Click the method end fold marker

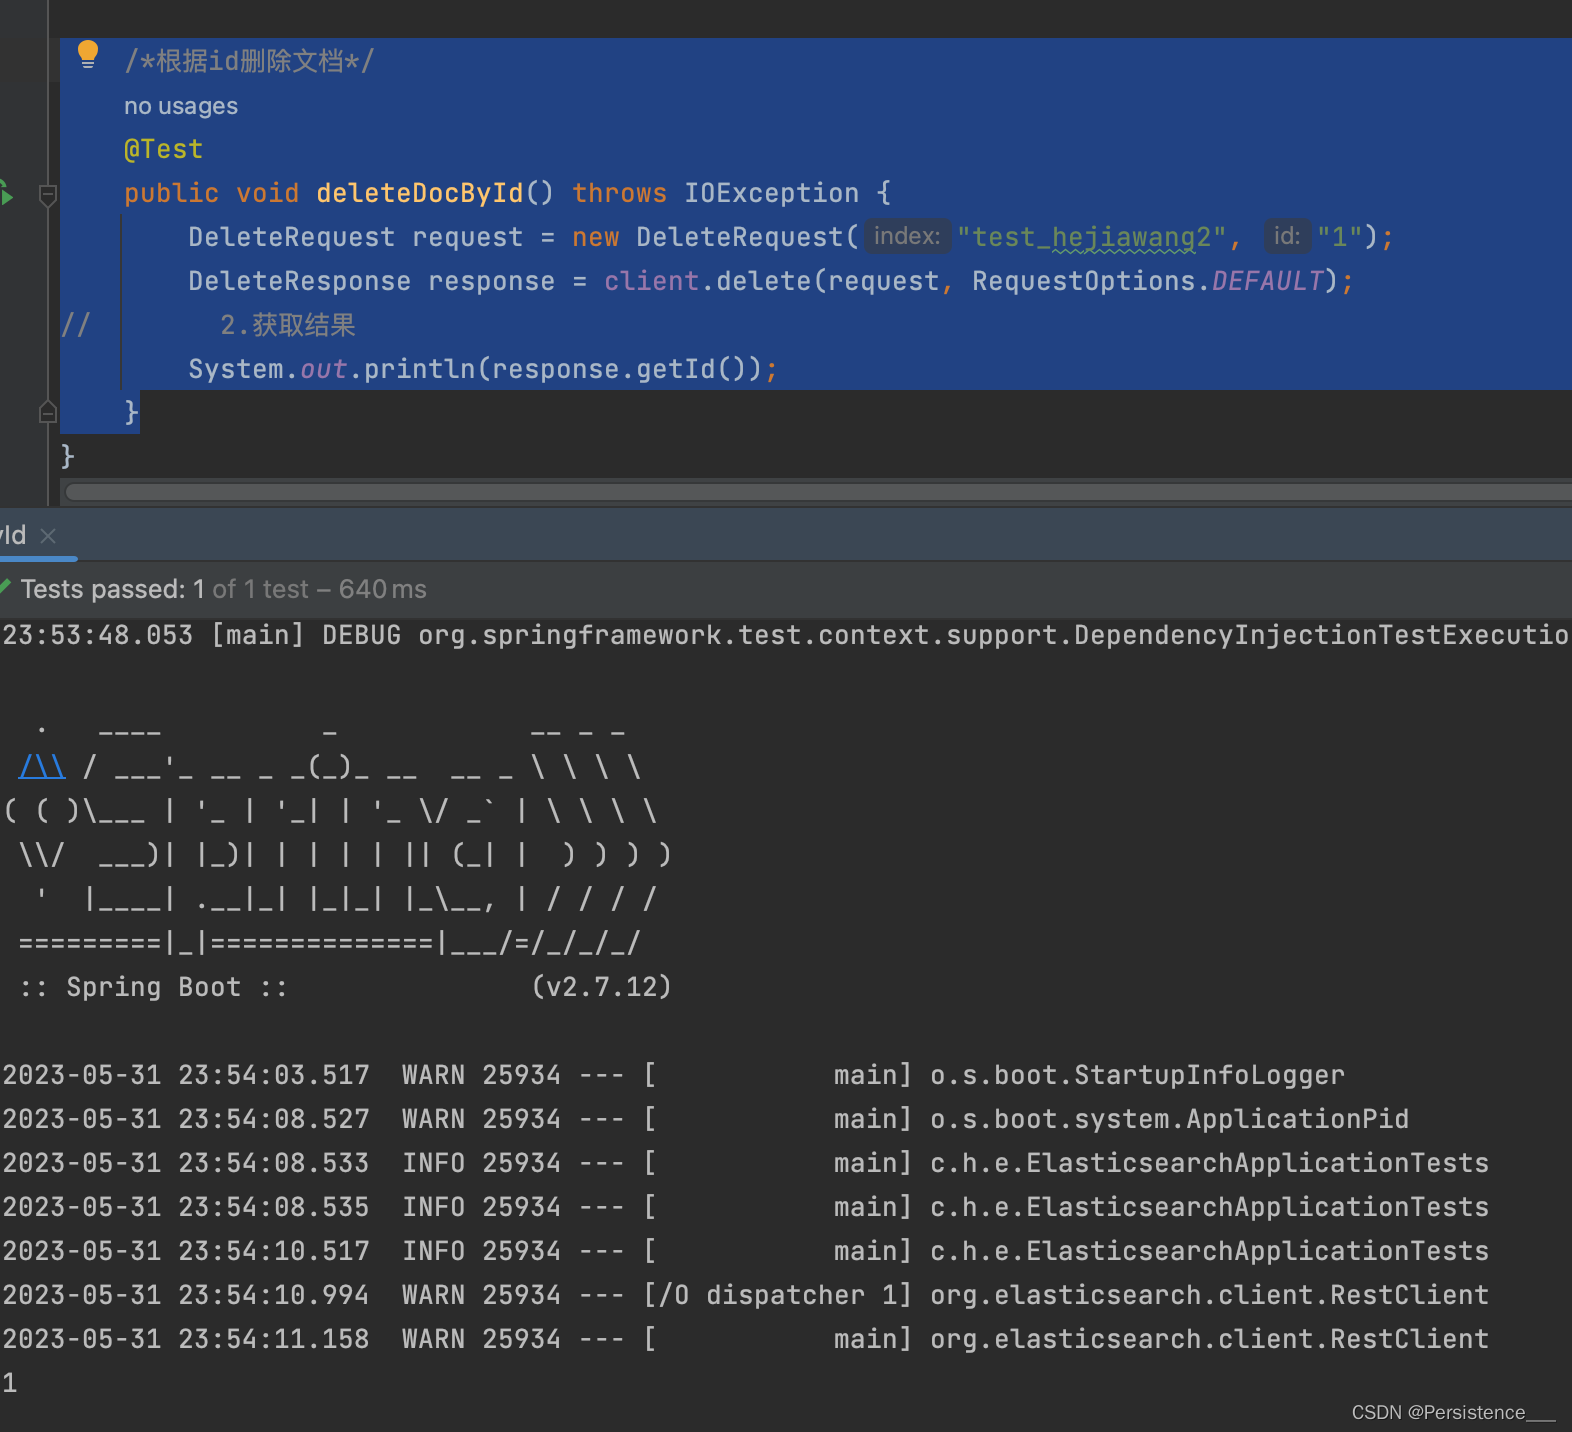(x=47, y=411)
